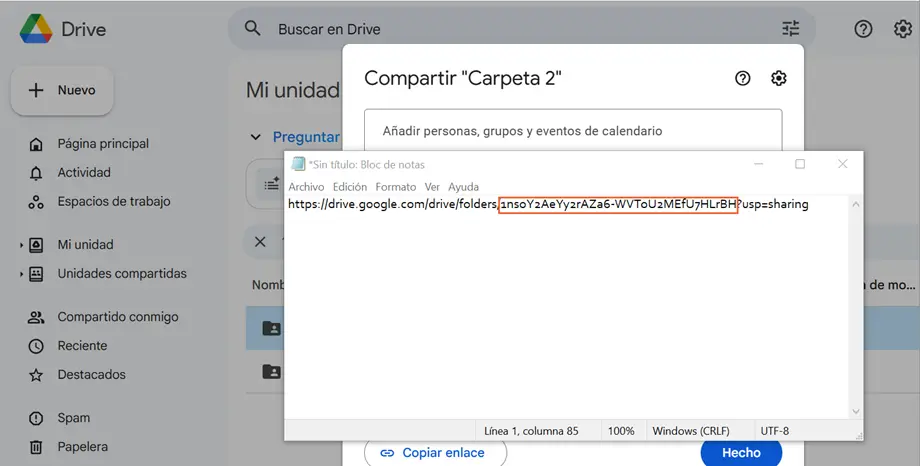Click the Mi unidad heading

(293, 90)
